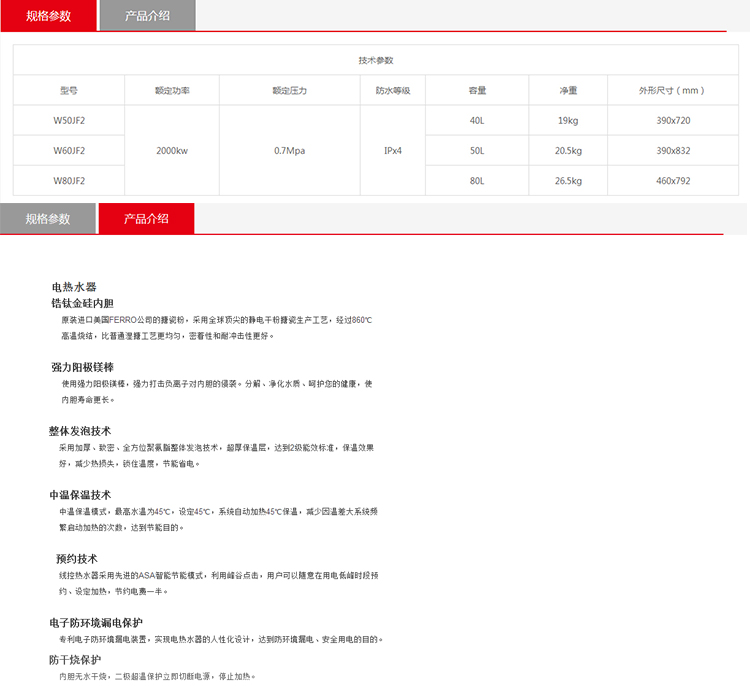The image size is (750, 686).
Task: Open the gray 产品介绍 tab above the table
Action: coord(147,16)
